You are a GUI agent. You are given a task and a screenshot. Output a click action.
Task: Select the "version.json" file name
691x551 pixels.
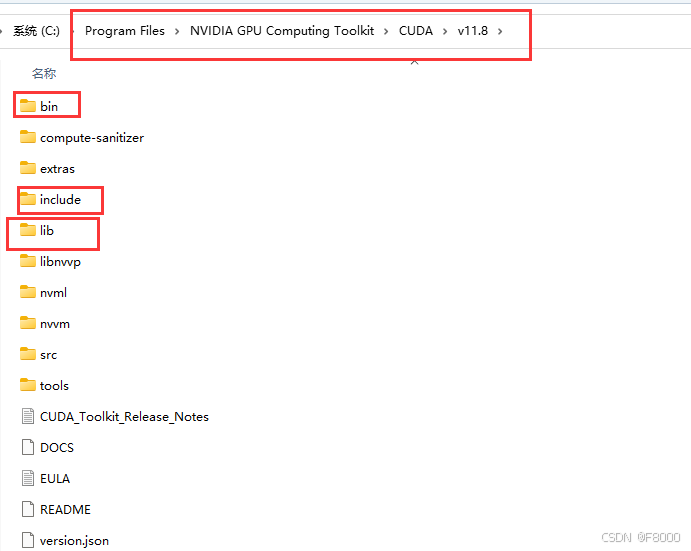(74, 540)
